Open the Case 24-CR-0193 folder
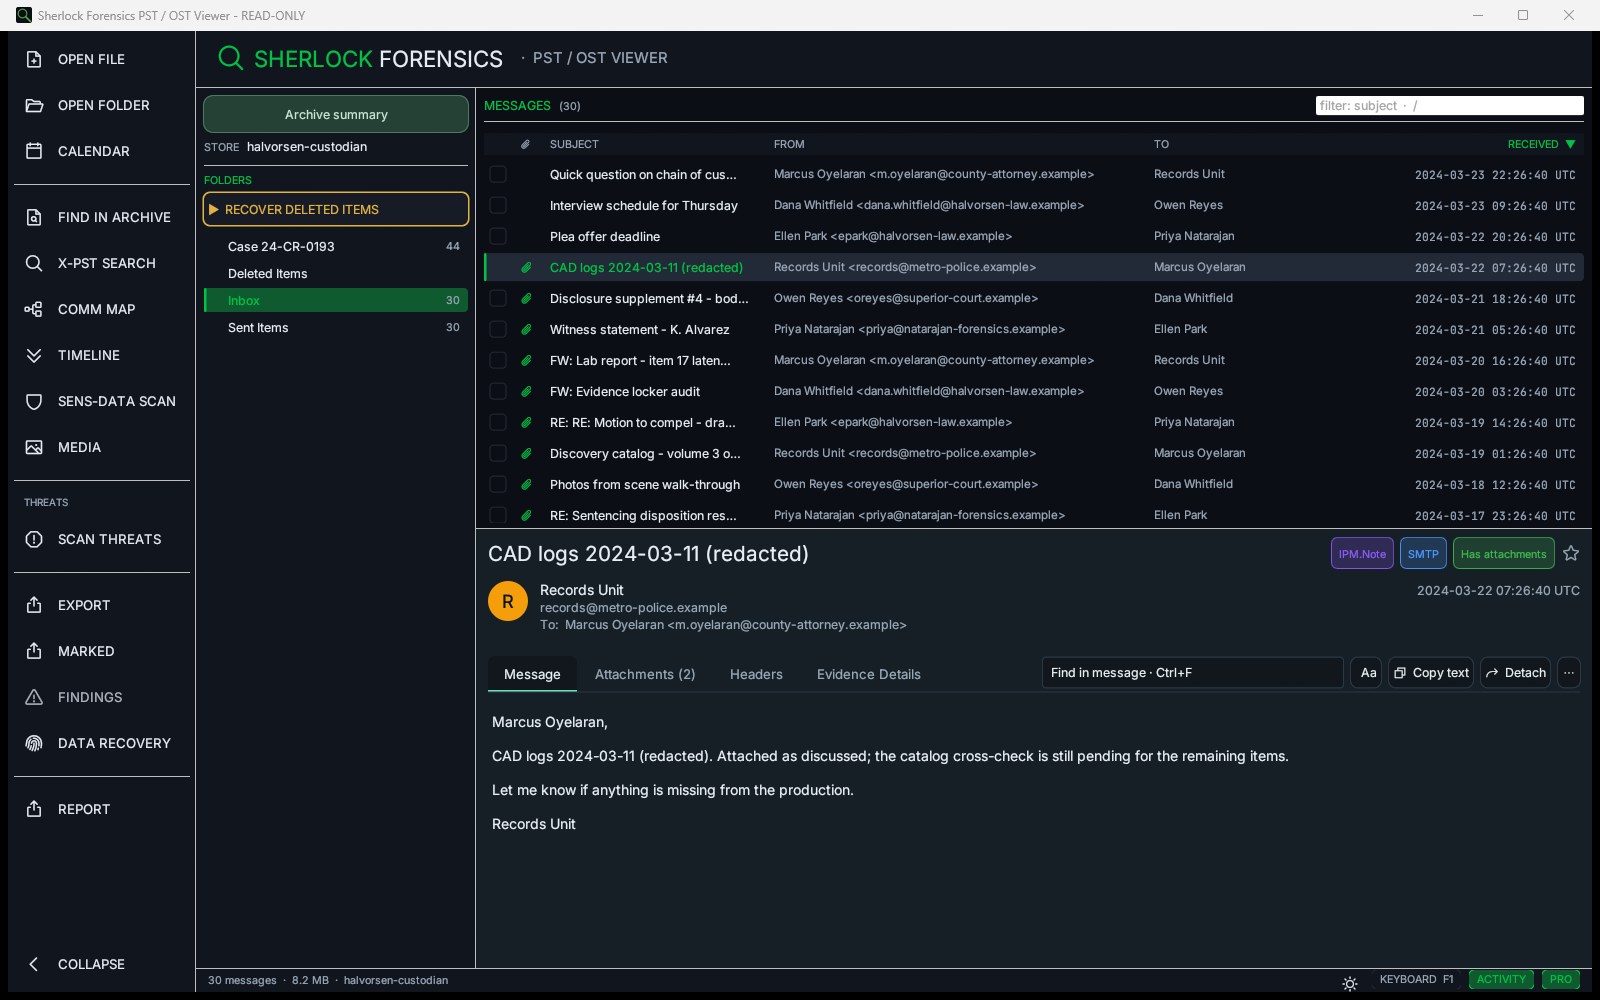Viewport: 1600px width, 1000px height. tap(336, 246)
